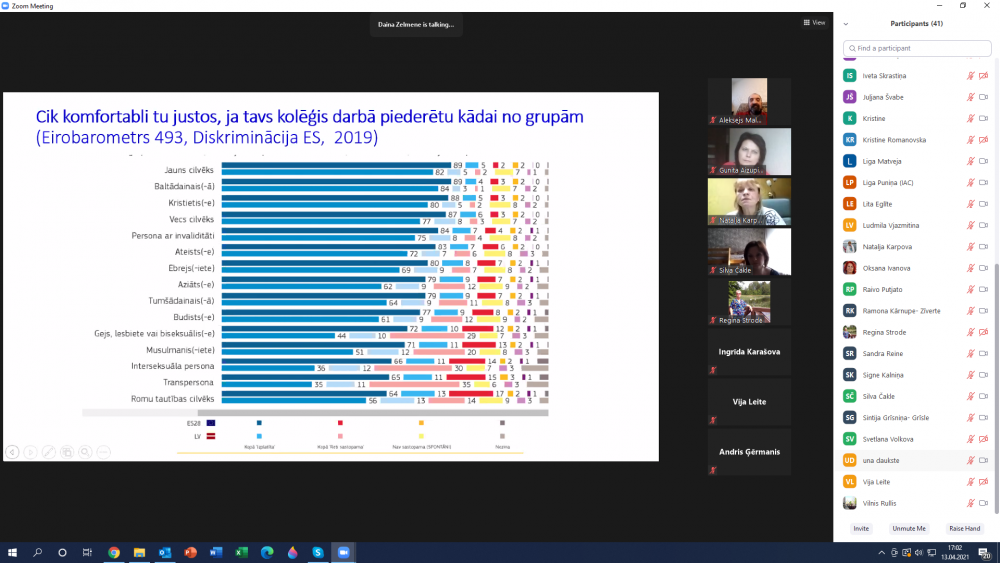Screen dimensions: 1000x563
Task: Click the see all slides icon
Action: [x=67, y=452]
